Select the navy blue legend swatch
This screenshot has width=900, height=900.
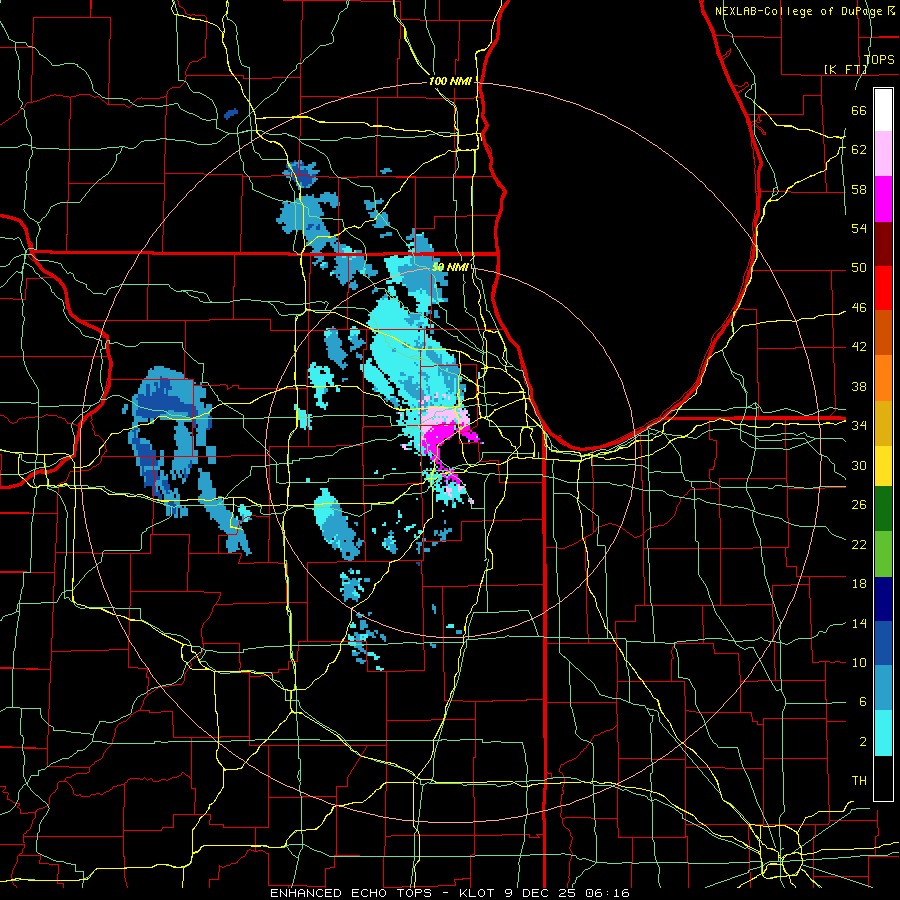(x=883, y=599)
